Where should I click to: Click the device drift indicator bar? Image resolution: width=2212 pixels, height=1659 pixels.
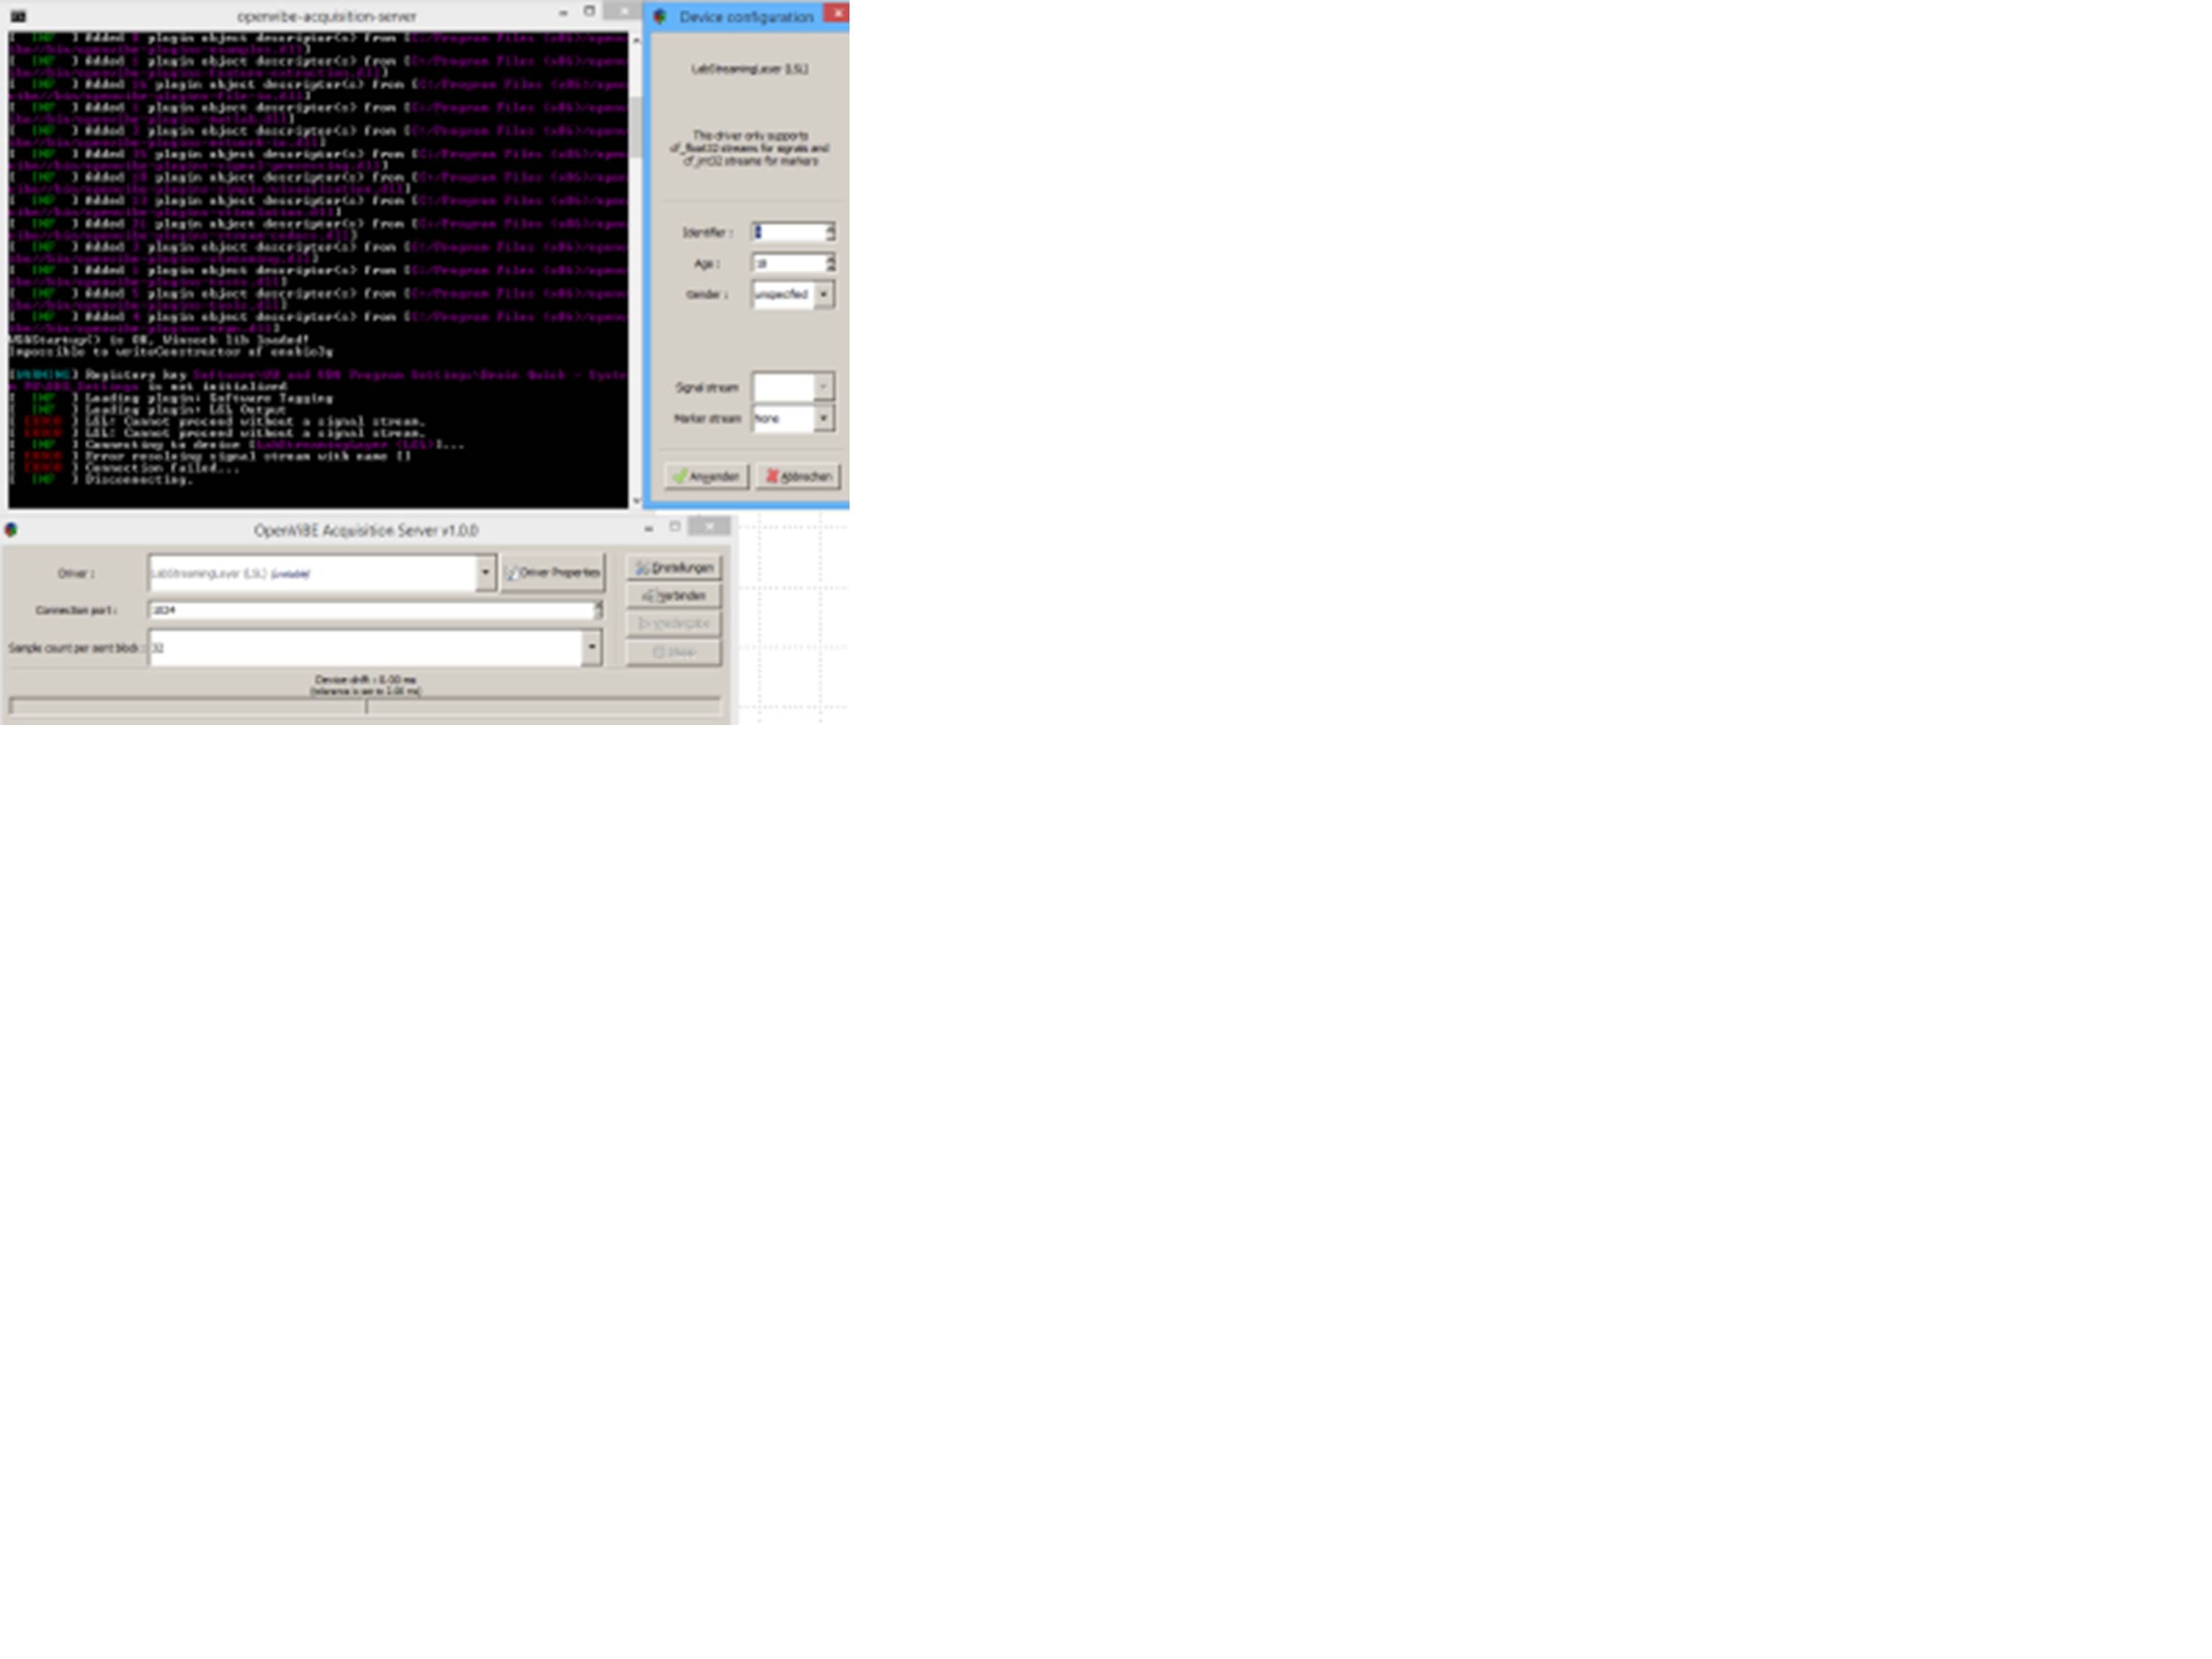[x=364, y=706]
